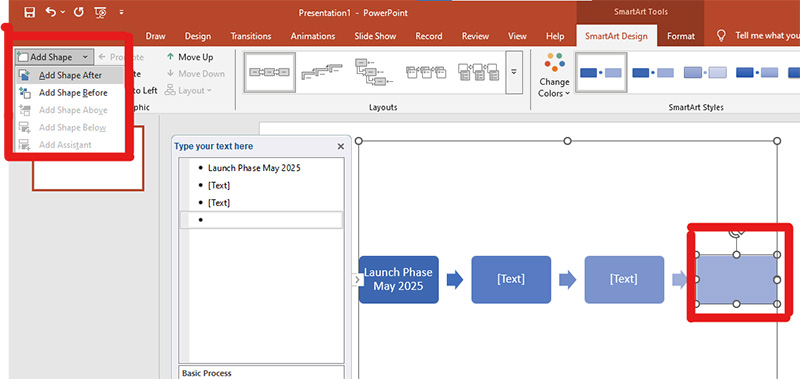
Task: Toggle the Add Shape dropdown arrow
Action: coord(85,57)
